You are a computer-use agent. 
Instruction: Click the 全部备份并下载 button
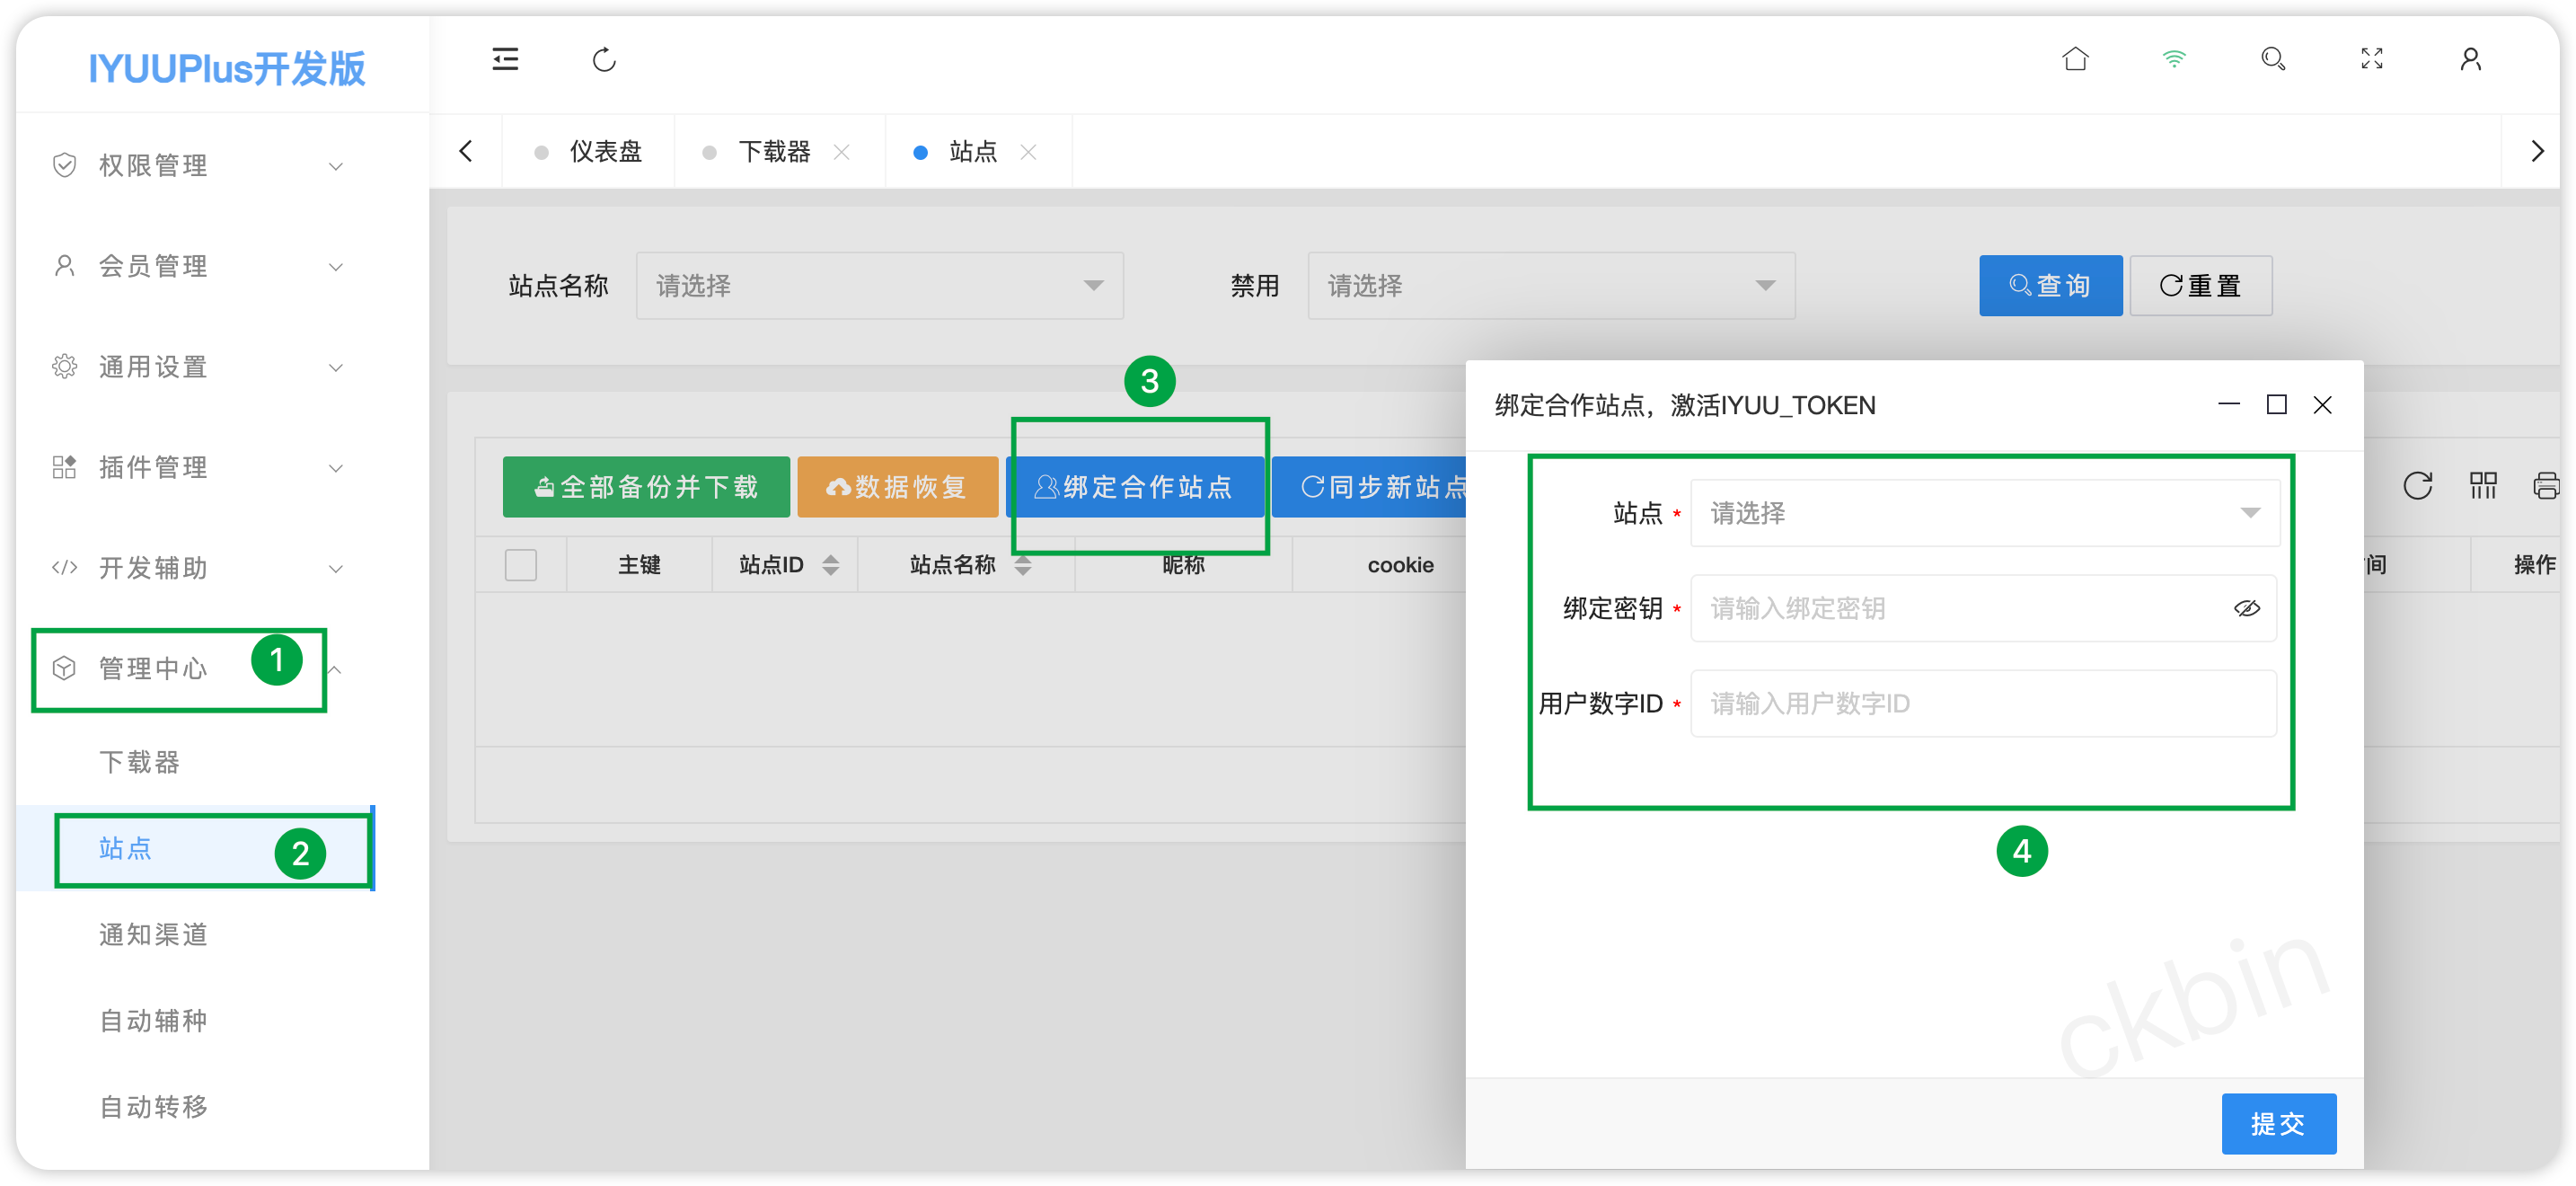[x=646, y=487]
